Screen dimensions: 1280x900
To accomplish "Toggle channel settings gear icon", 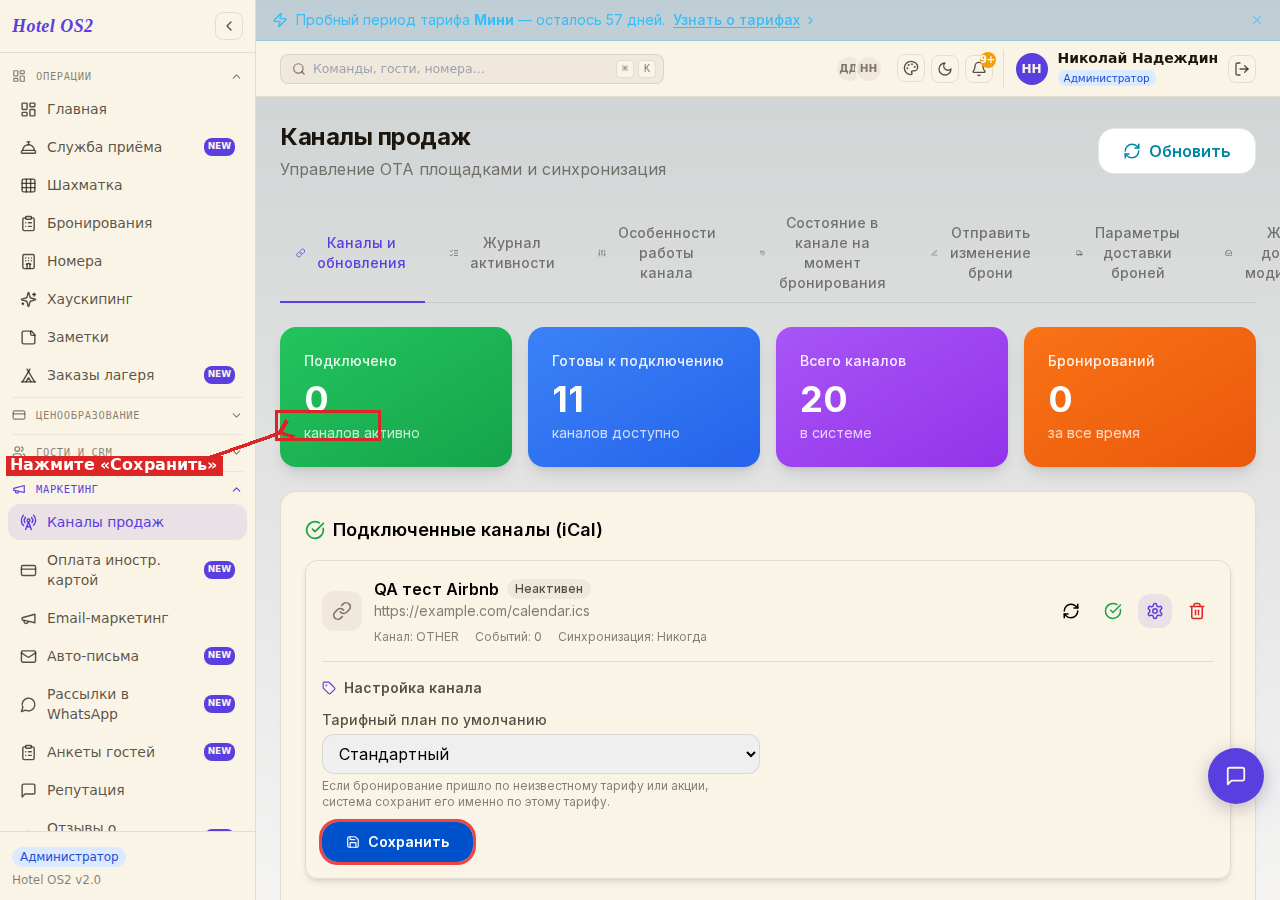I will click(x=1155, y=611).
